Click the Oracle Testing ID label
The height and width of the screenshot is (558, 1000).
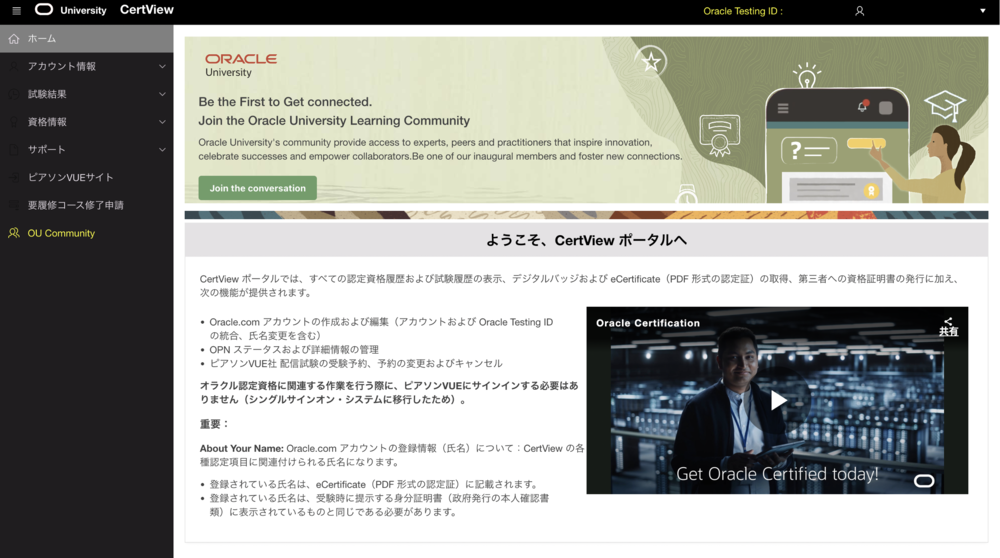pos(743,11)
